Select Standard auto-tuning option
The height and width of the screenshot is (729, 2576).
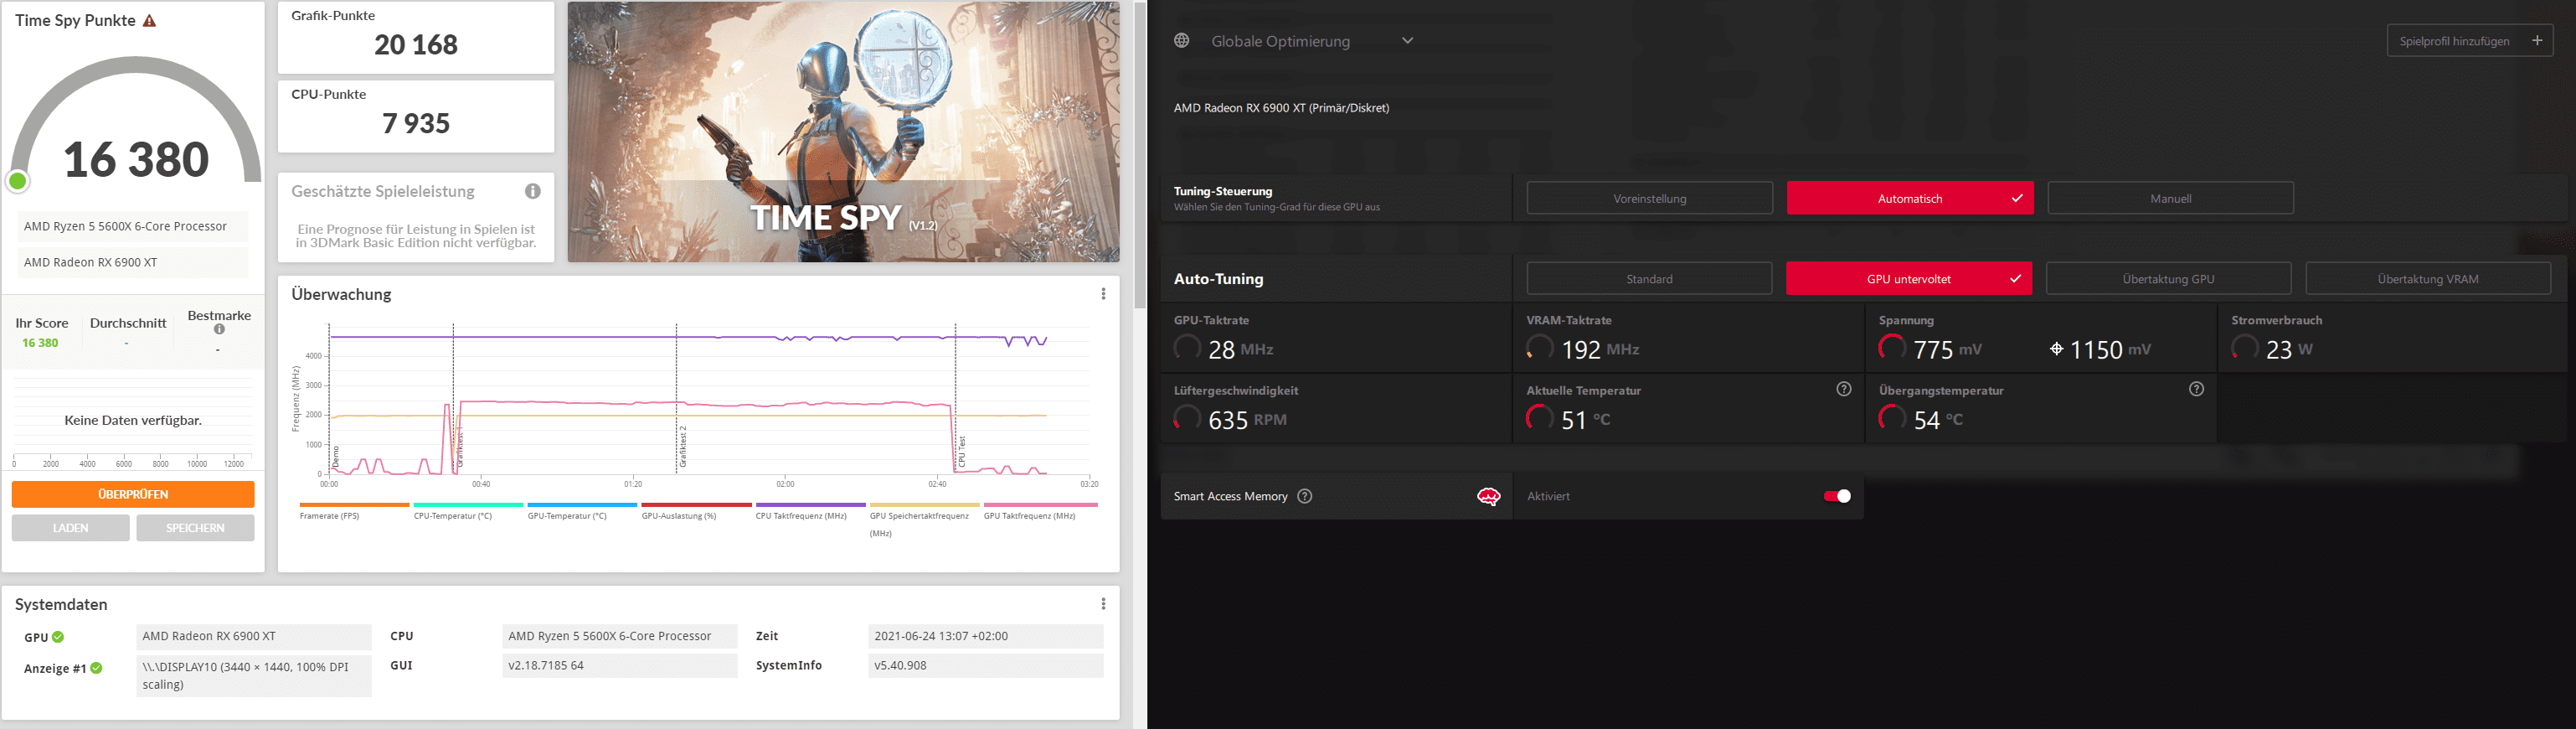pyautogui.click(x=1649, y=279)
